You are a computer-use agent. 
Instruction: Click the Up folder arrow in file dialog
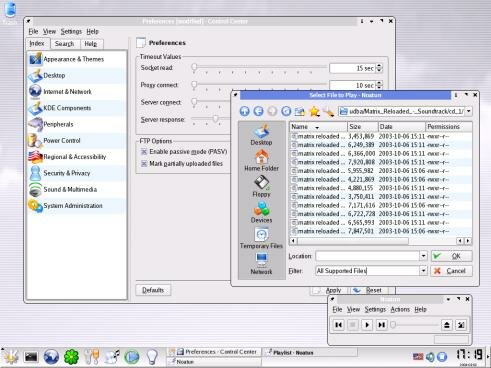pos(244,111)
